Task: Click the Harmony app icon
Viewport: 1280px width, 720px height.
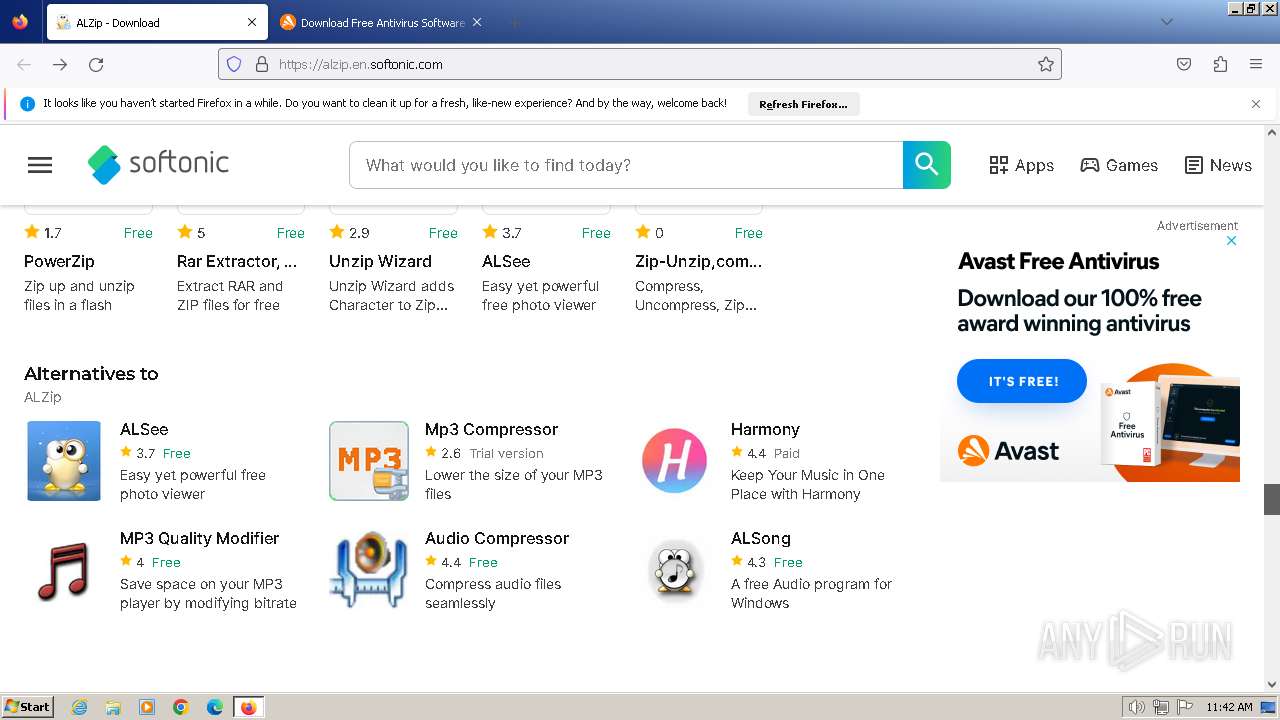Action: point(674,461)
